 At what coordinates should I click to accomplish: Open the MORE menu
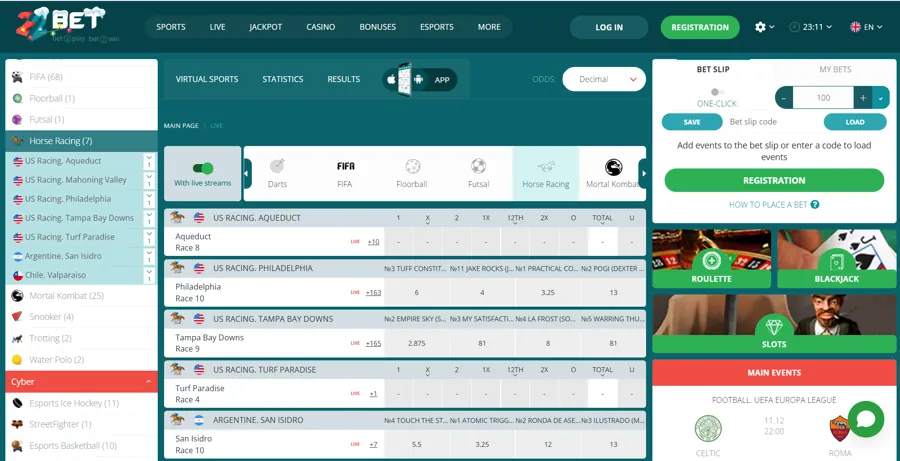[x=489, y=27]
